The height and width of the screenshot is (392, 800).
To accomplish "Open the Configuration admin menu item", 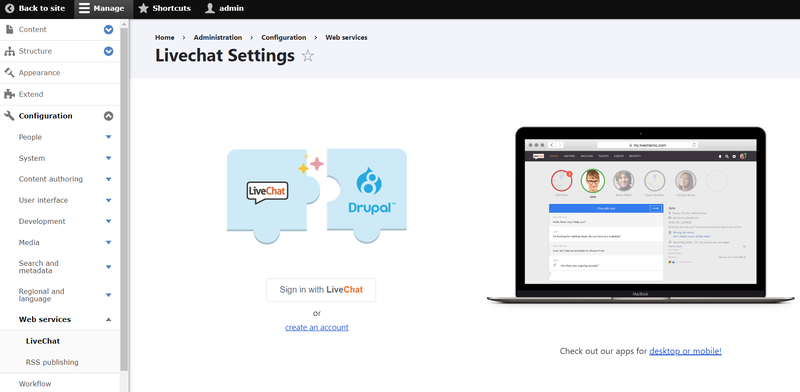I will [45, 116].
